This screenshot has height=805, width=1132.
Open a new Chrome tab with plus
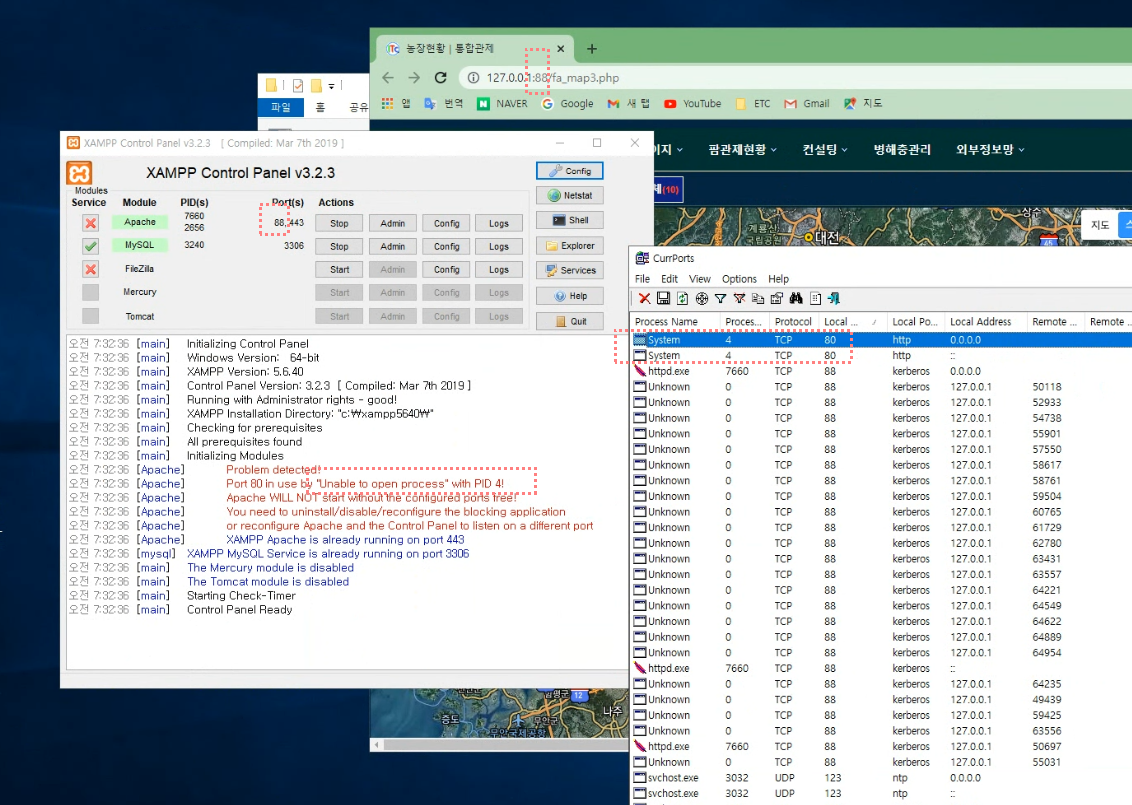pos(592,48)
